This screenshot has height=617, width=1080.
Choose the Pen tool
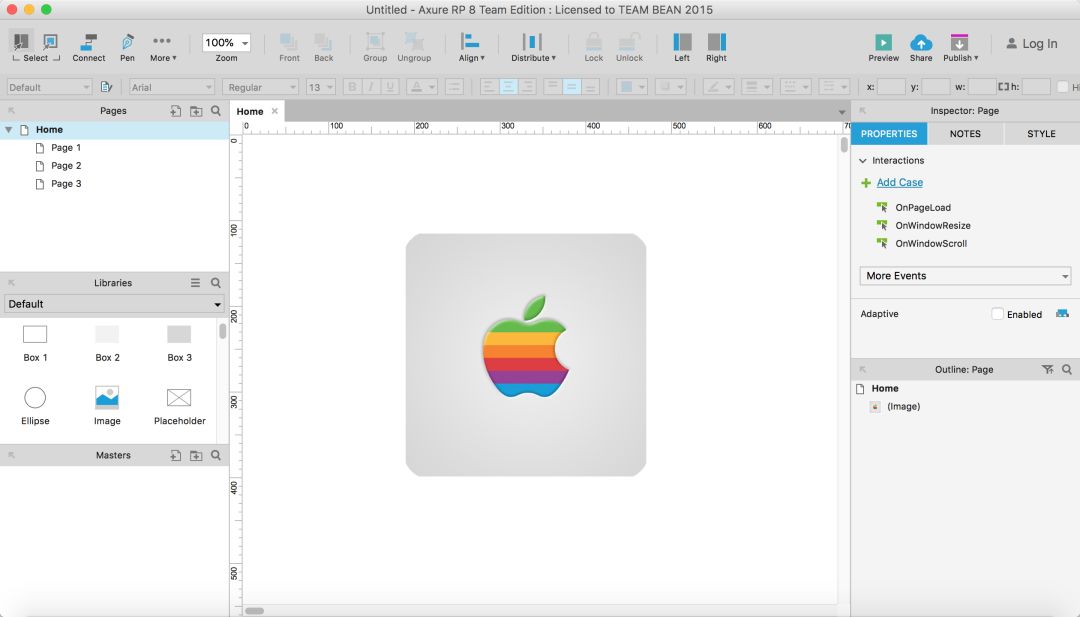127,48
